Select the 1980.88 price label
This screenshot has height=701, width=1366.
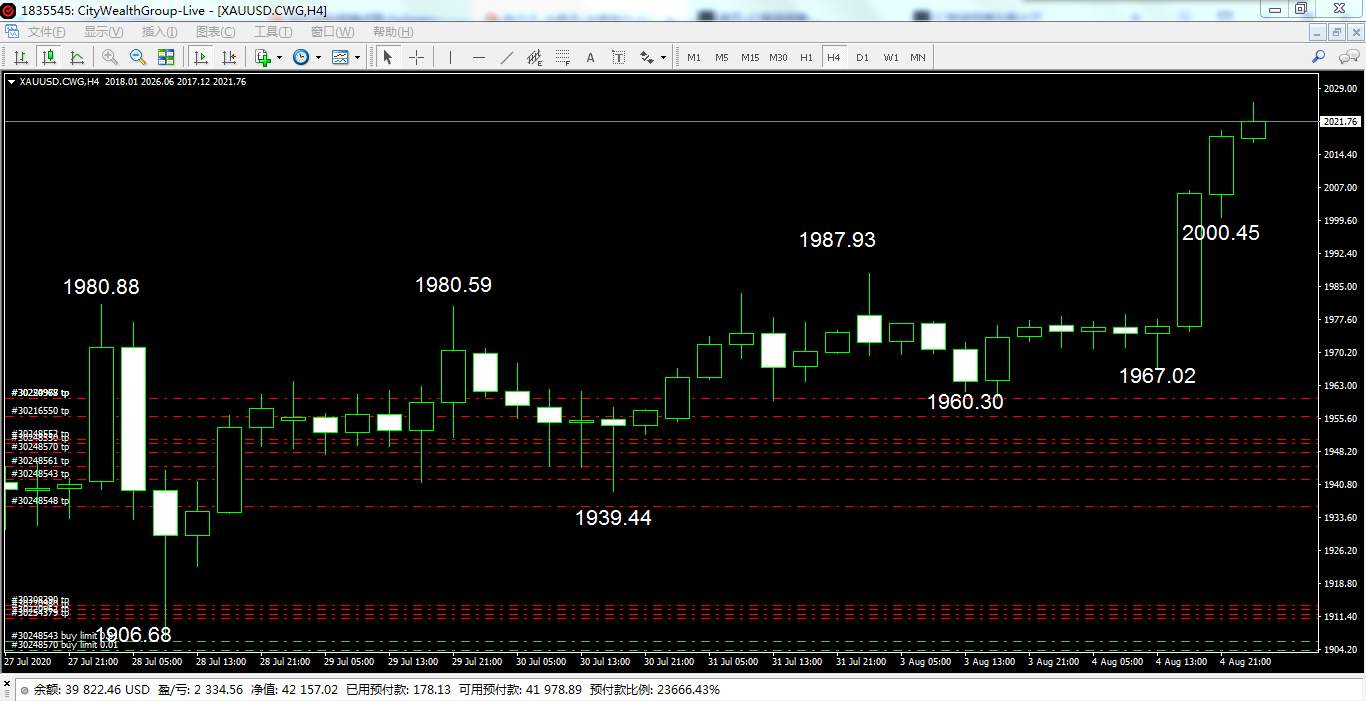(101, 287)
